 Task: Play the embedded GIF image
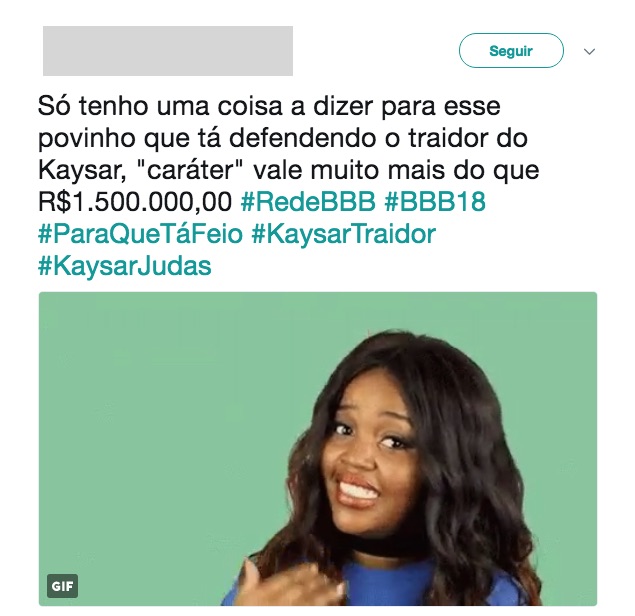(x=318, y=449)
